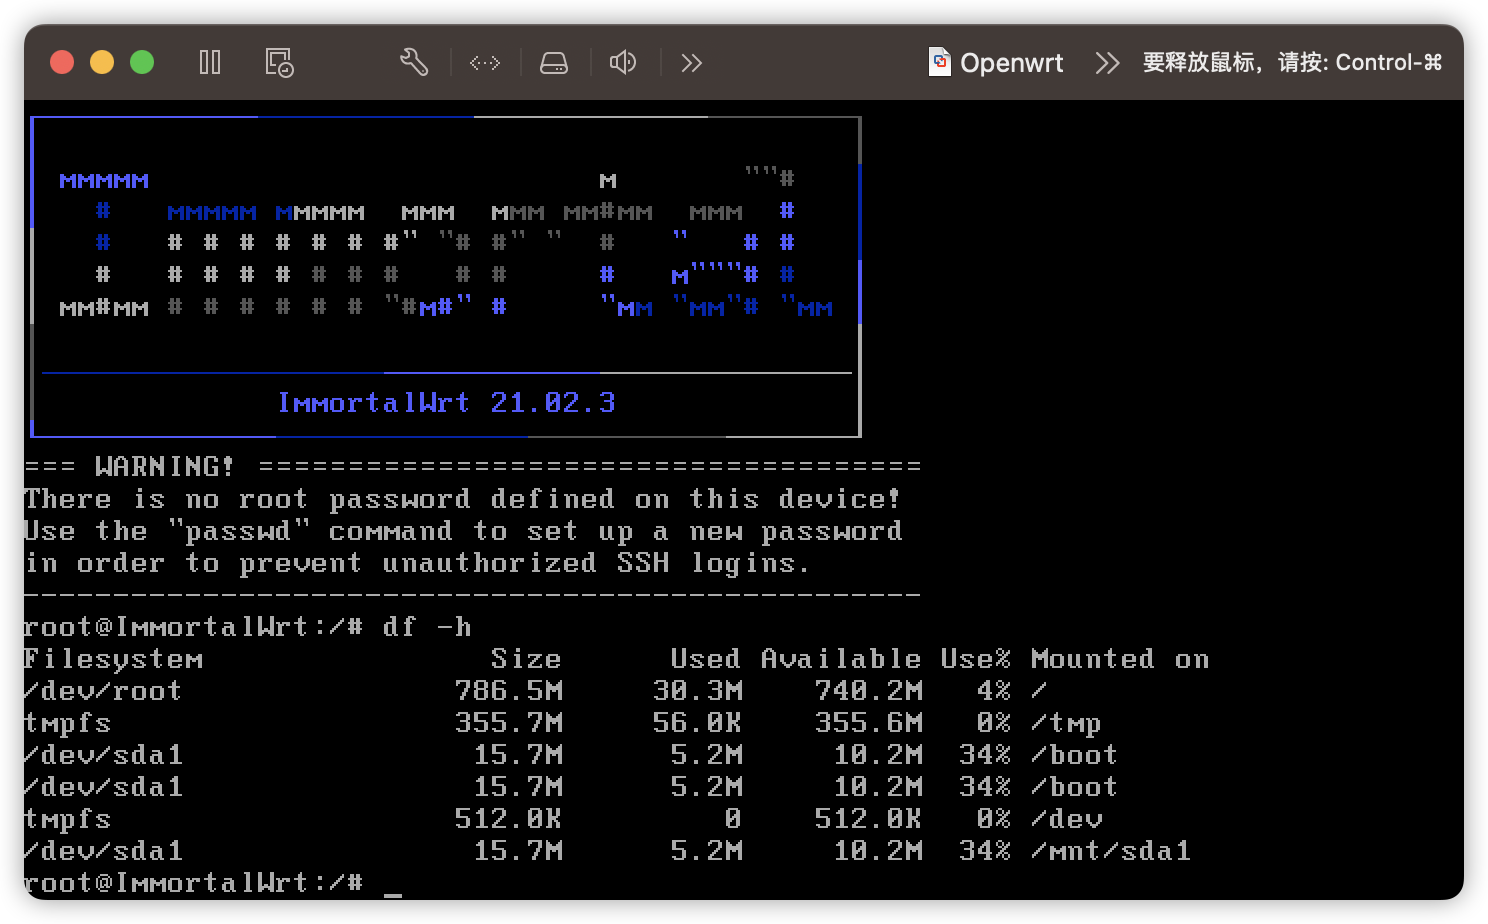Take a snapshot of the VM
This screenshot has height=924, width=1488.
point(279,63)
